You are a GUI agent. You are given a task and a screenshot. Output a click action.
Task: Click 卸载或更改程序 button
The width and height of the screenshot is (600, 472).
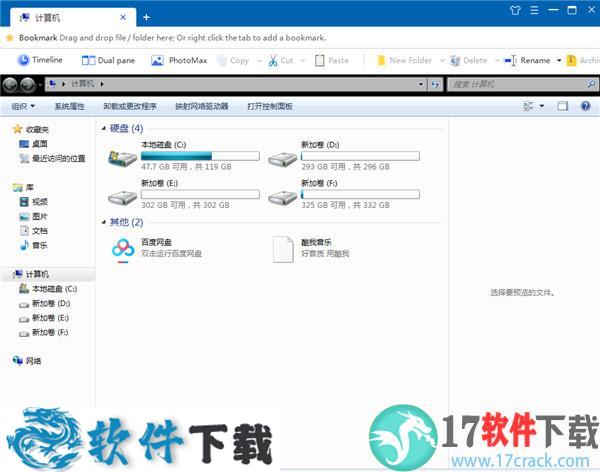click(129, 106)
